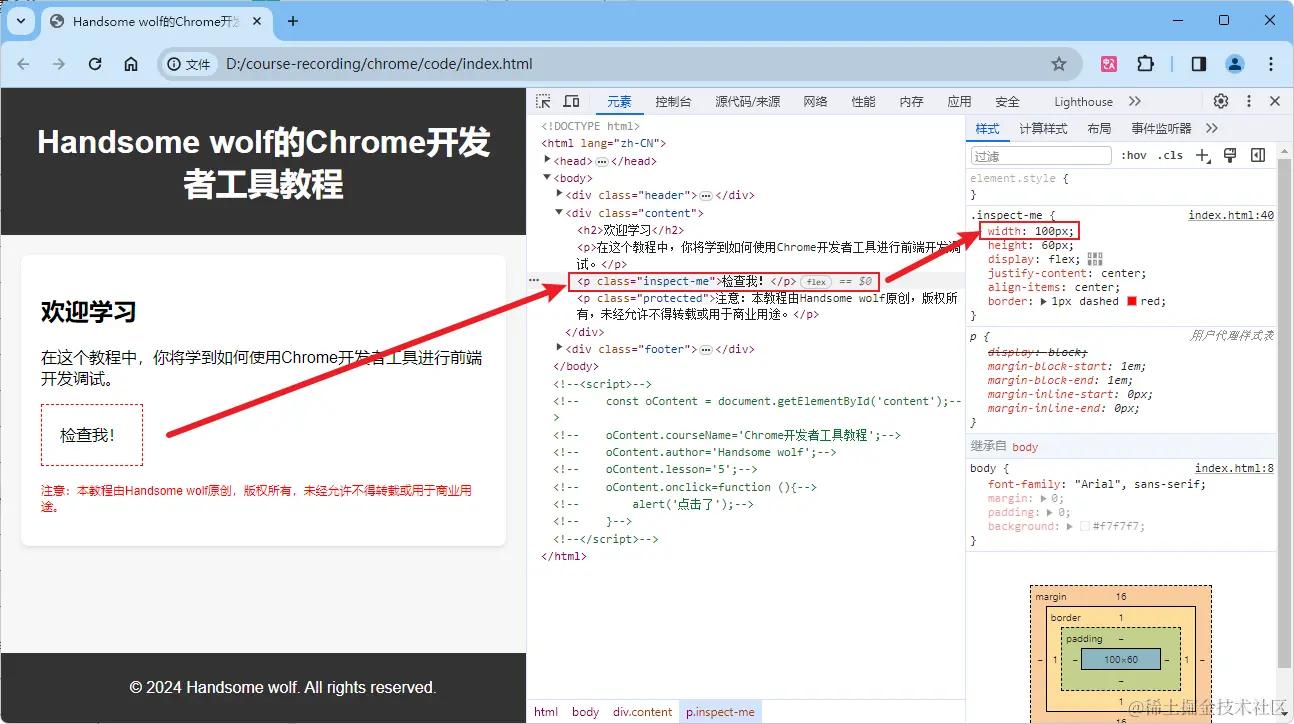Click the 检查我! dashed box on page
1294x724 pixels.
pos(92,435)
